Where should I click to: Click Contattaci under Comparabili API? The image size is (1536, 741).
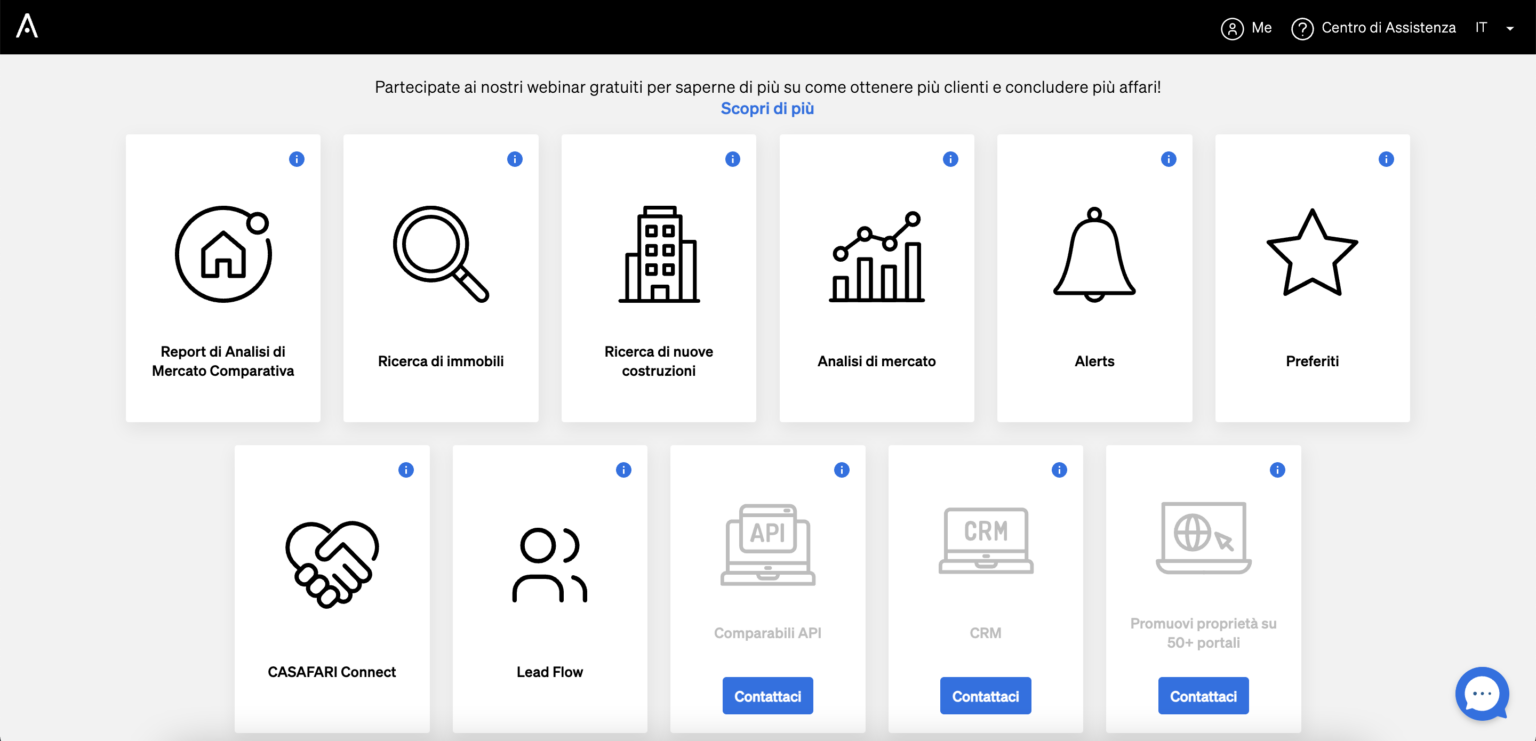coord(768,696)
